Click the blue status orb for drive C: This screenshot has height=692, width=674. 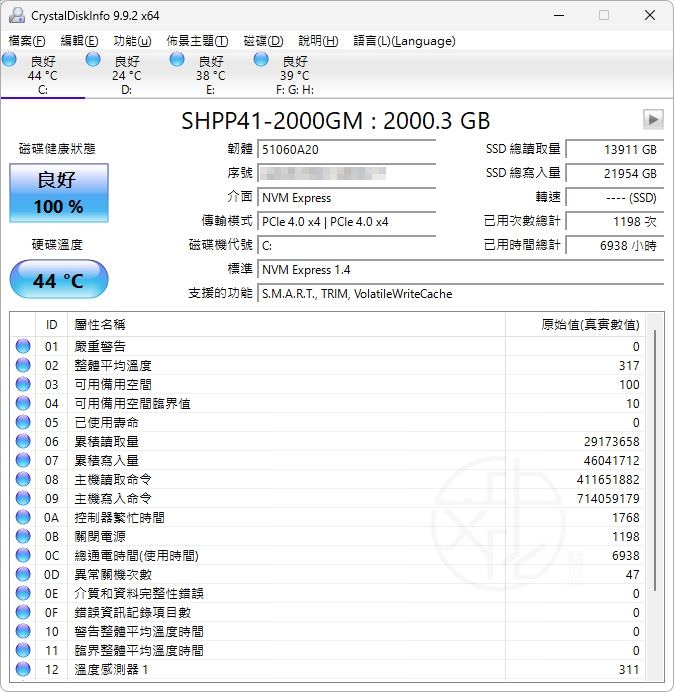coord(9,59)
